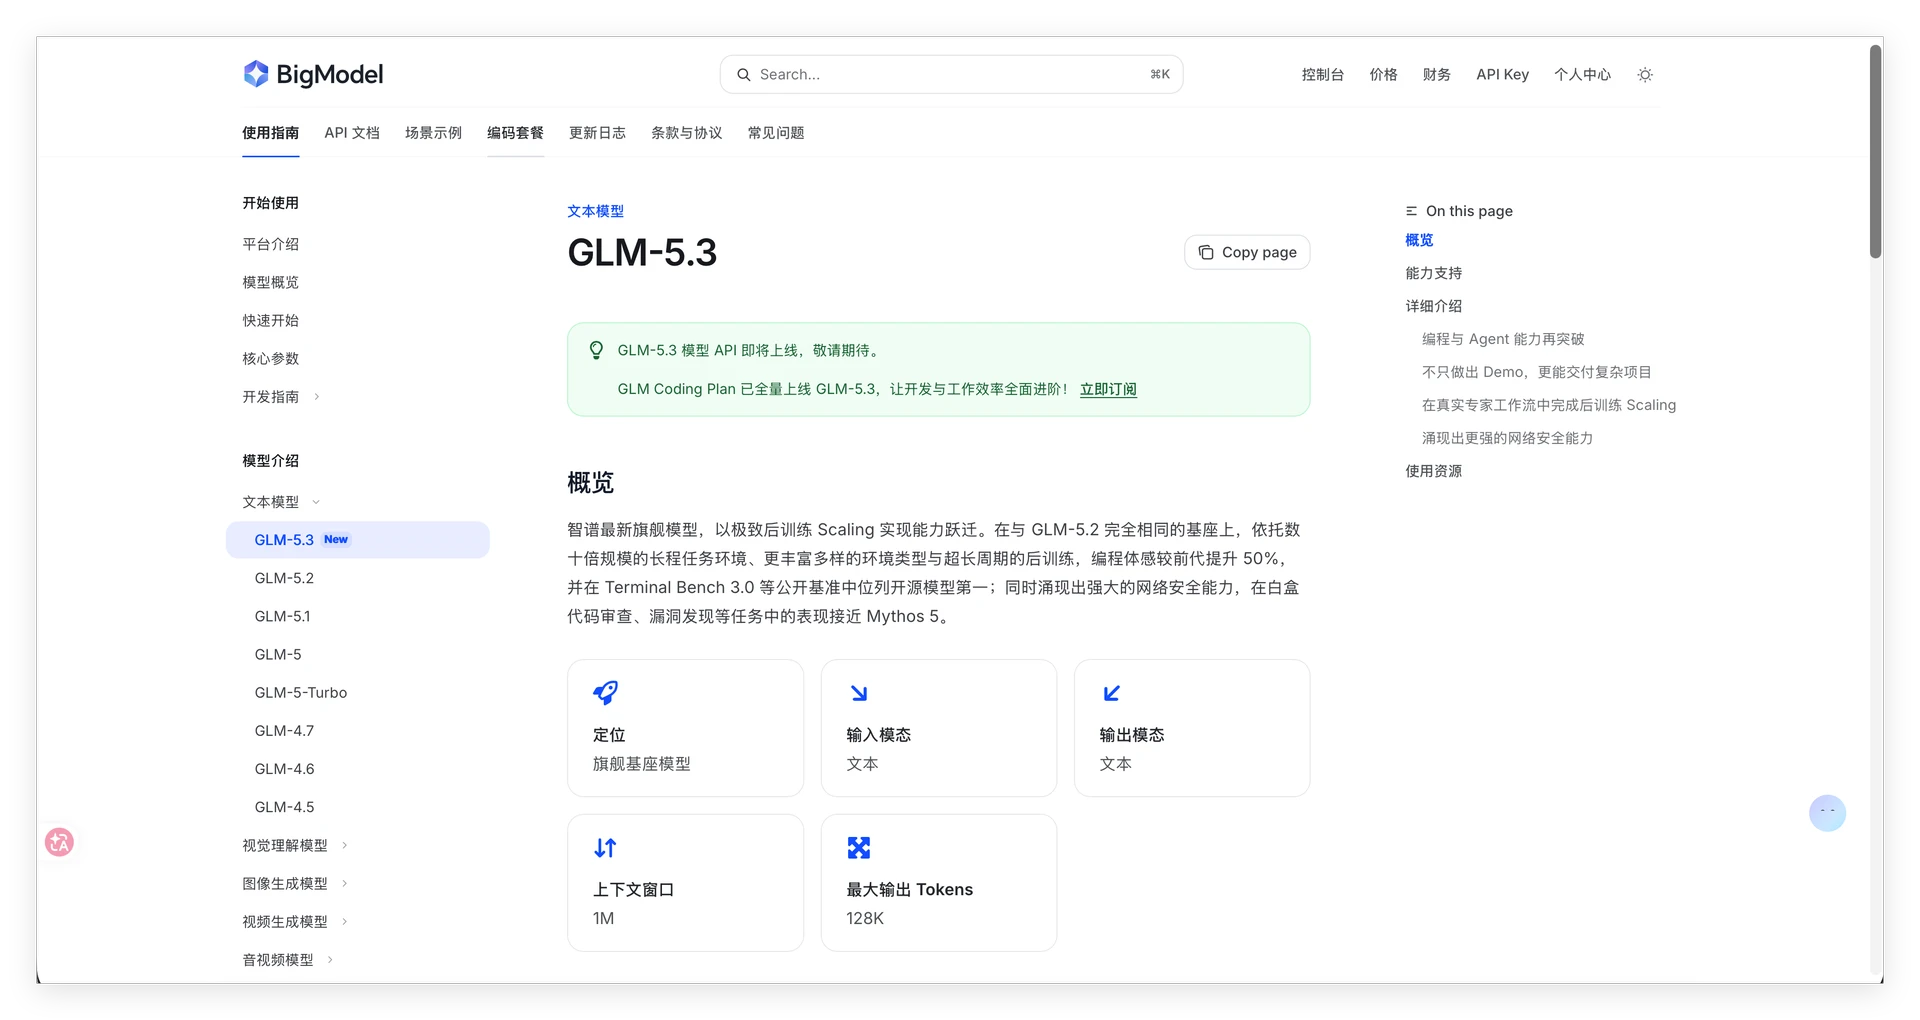The width and height of the screenshot is (1920, 1020).
Task: Open 核心参数 in the sidebar
Action: click(x=270, y=358)
